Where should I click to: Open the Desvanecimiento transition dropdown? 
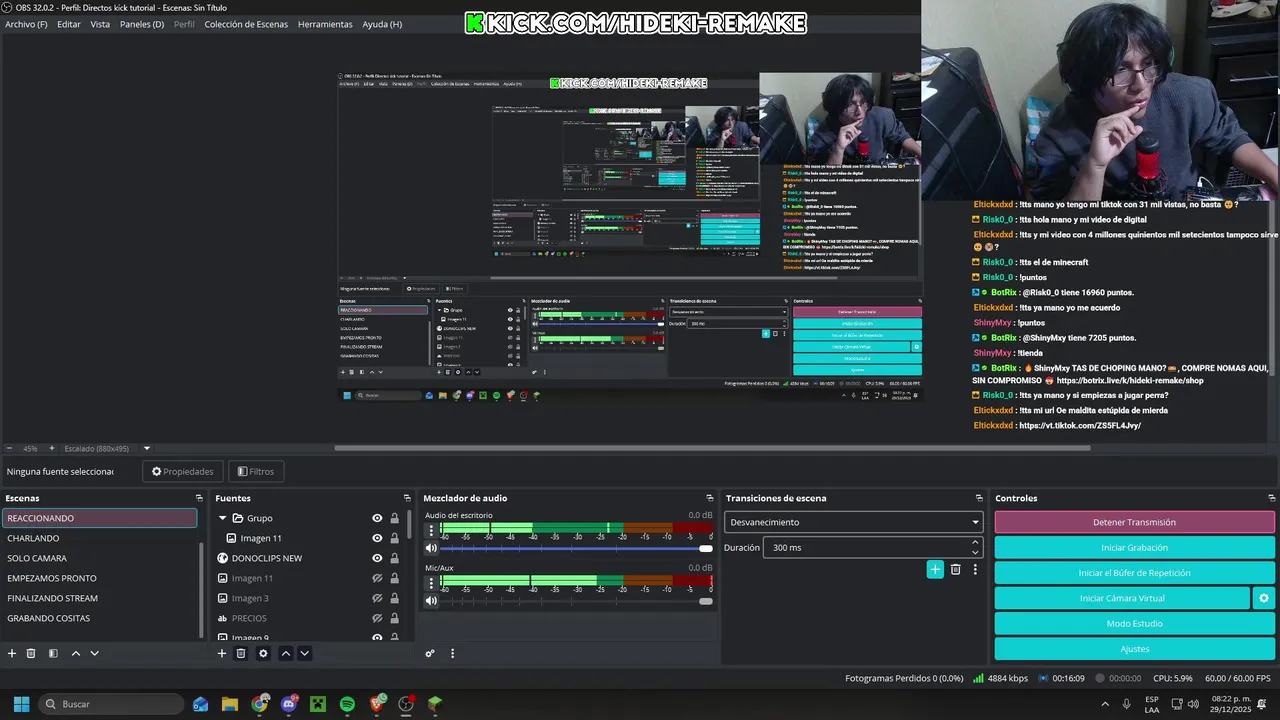853,522
